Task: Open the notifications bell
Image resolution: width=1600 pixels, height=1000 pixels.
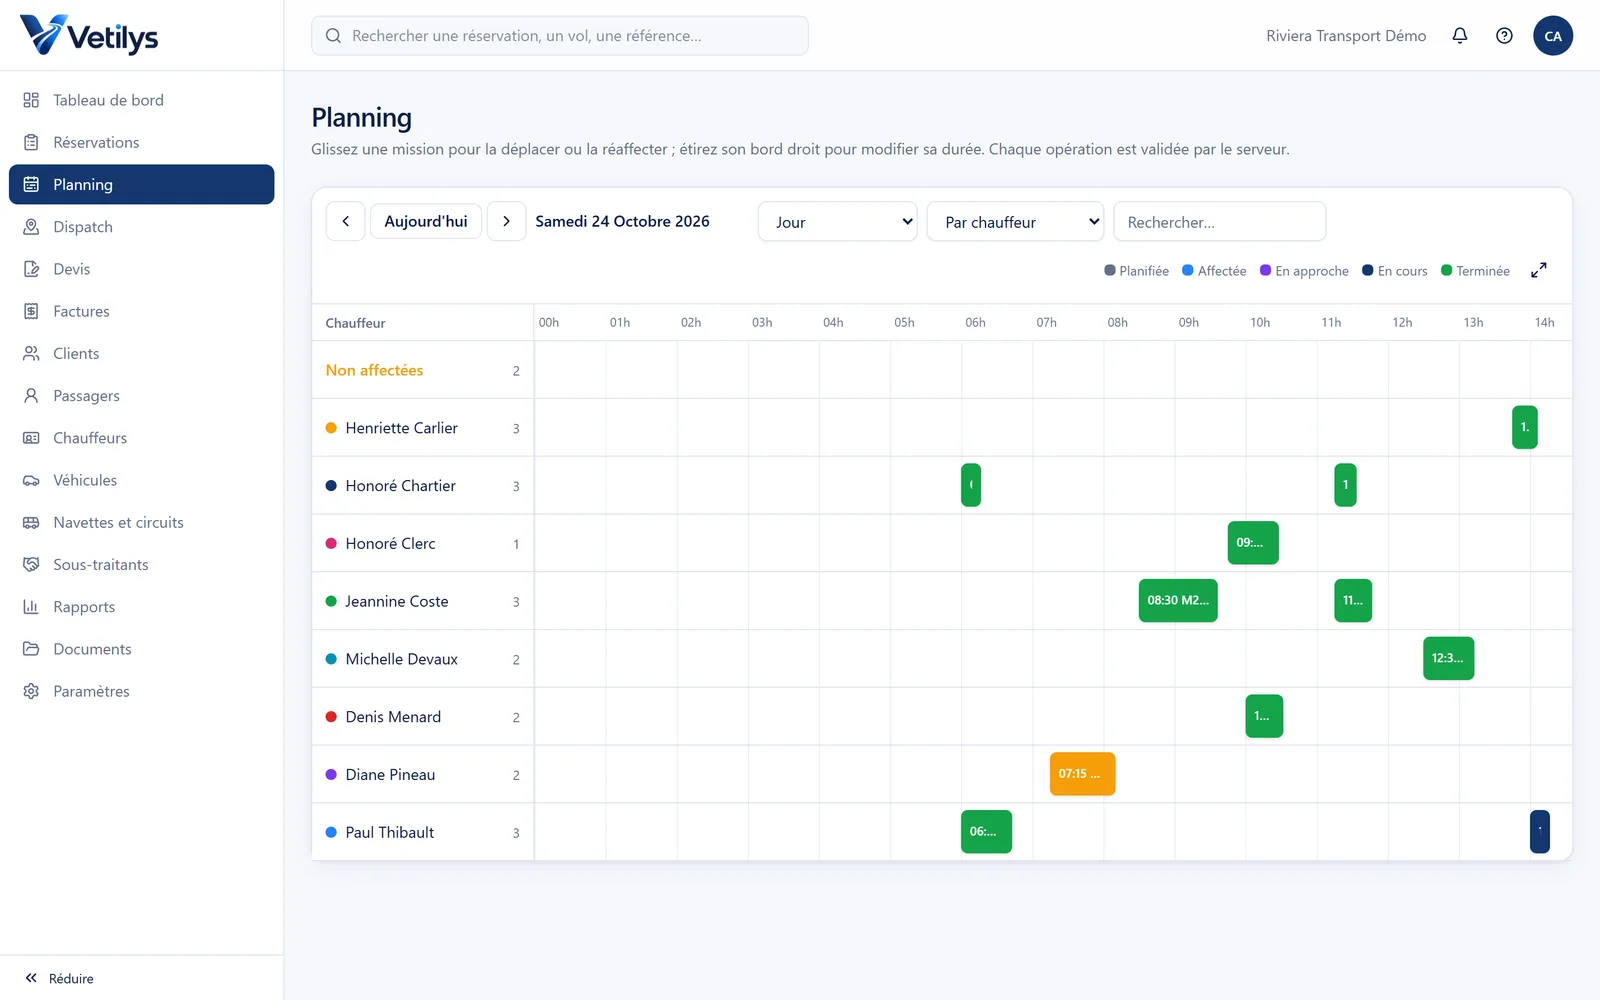Action: tap(1460, 36)
